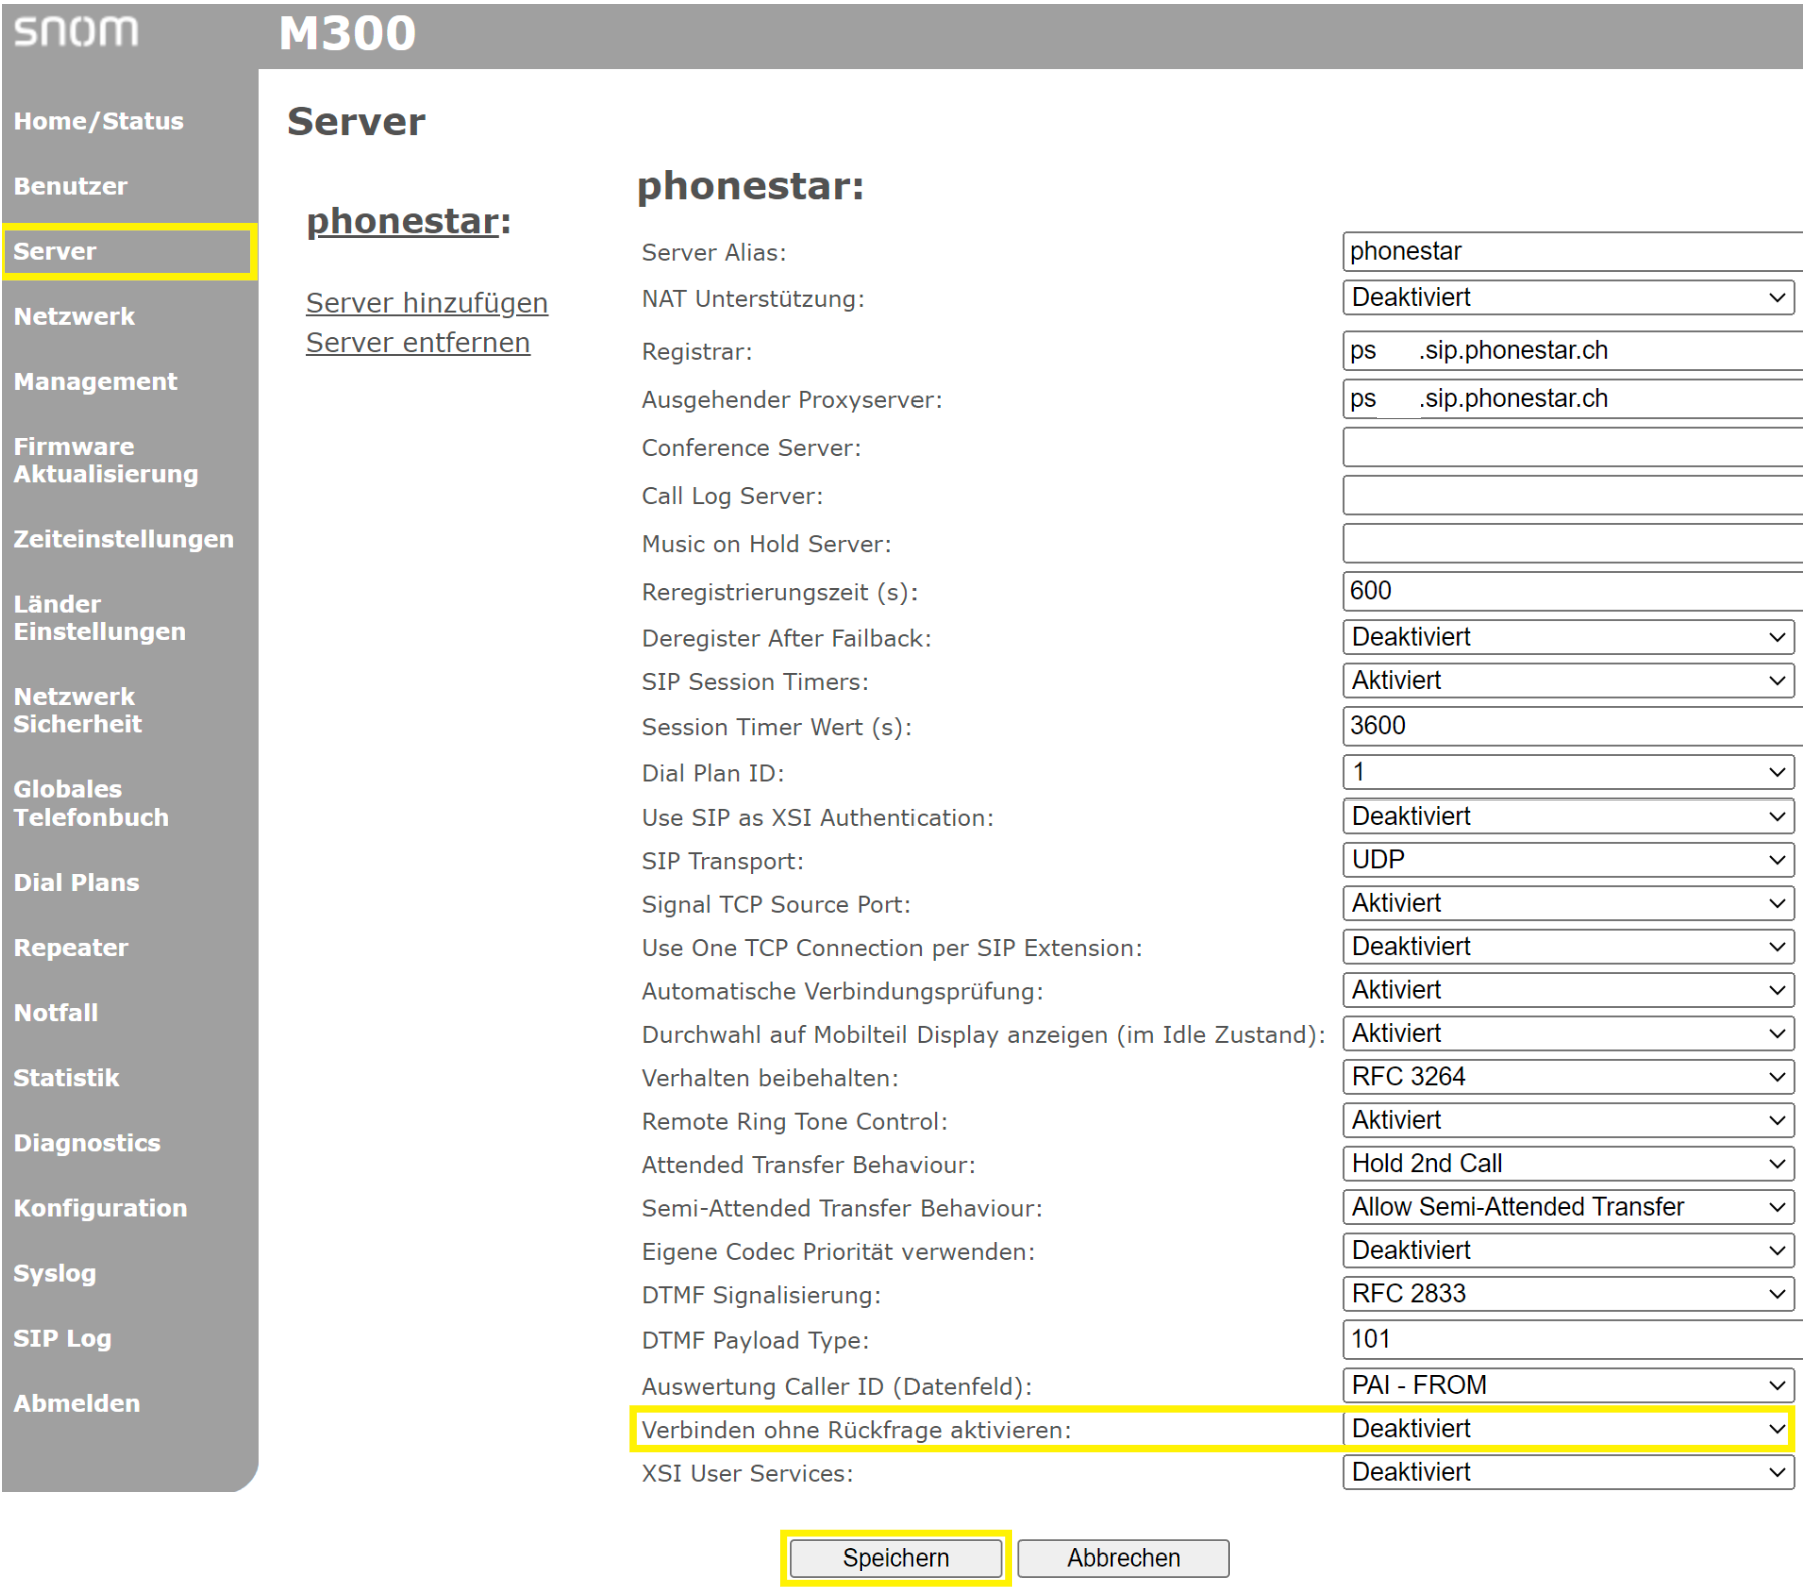The width and height of the screenshot is (1820, 1594).
Task: Open the Syslog page
Action: (x=55, y=1273)
